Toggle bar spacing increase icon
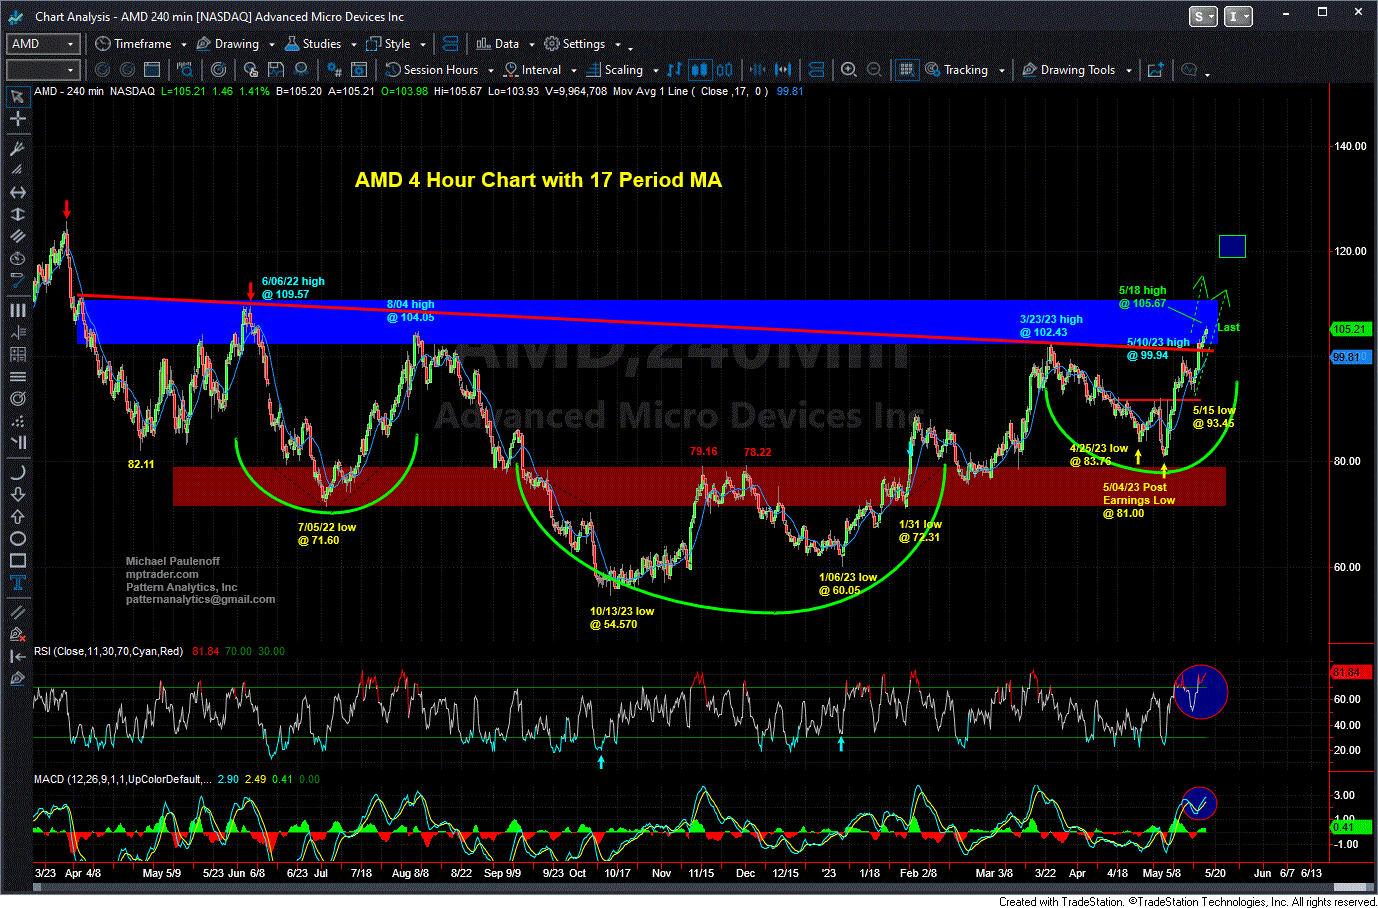Image resolution: width=1378 pixels, height=908 pixels. [x=783, y=70]
